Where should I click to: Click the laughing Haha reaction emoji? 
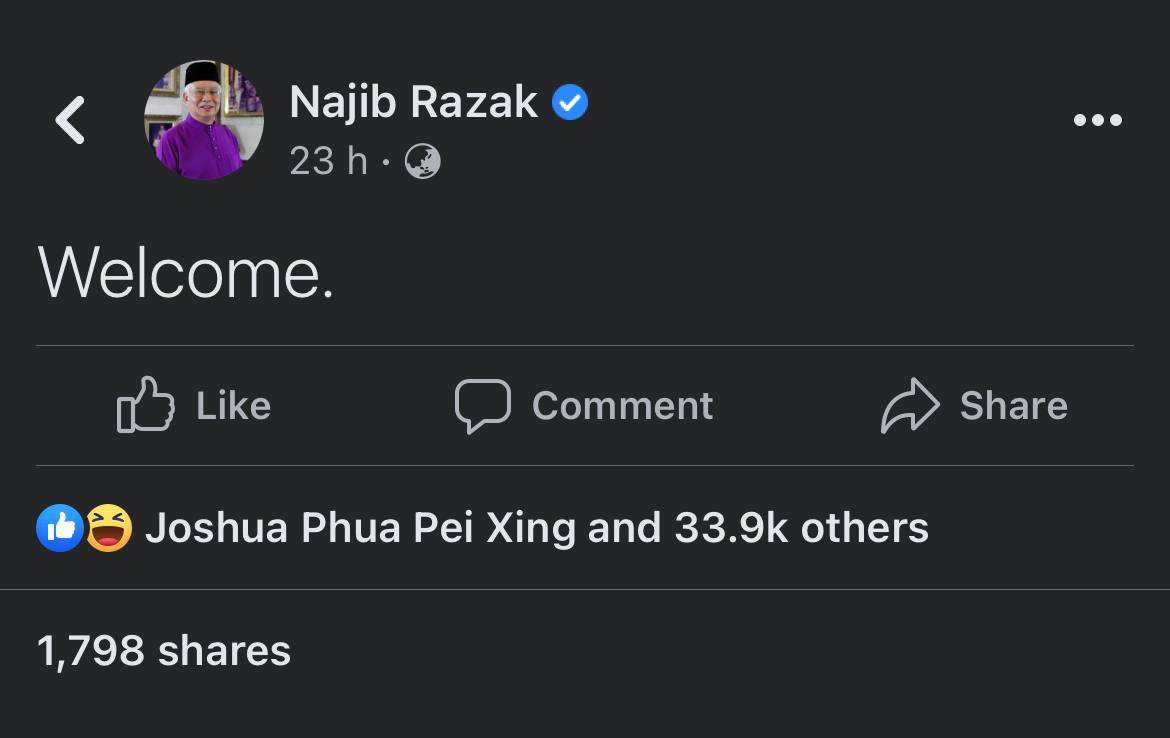109,528
